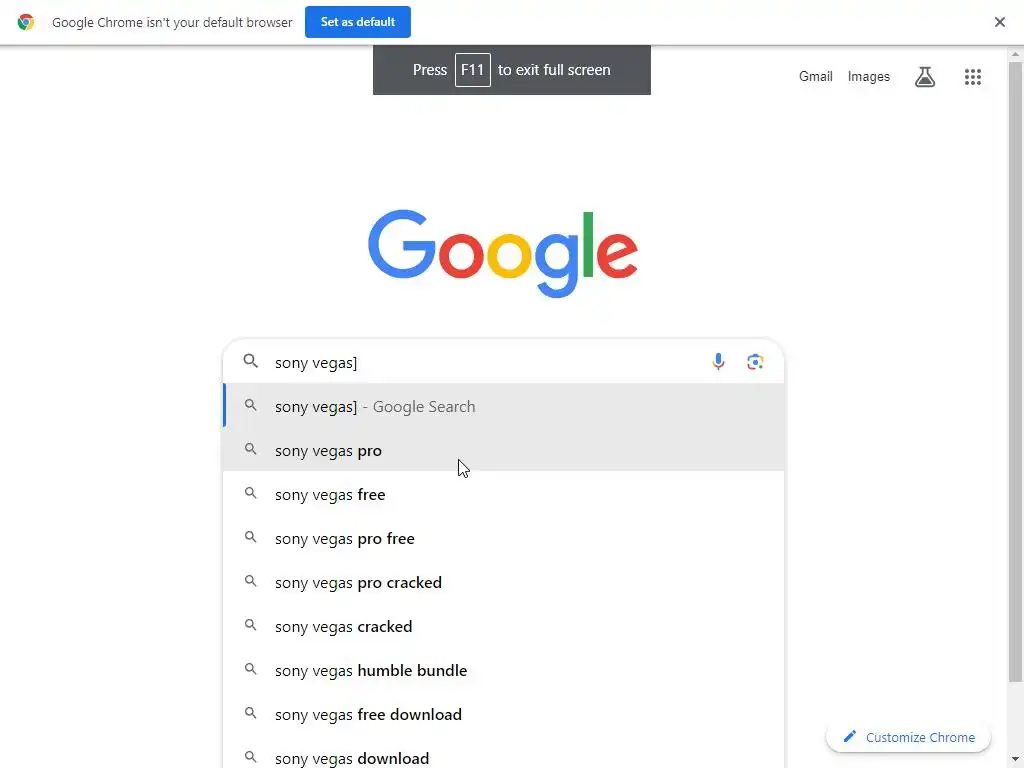Dismiss the default browser notification bar
The image size is (1024, 768).
pyautogui.click(x=999, y=22)
